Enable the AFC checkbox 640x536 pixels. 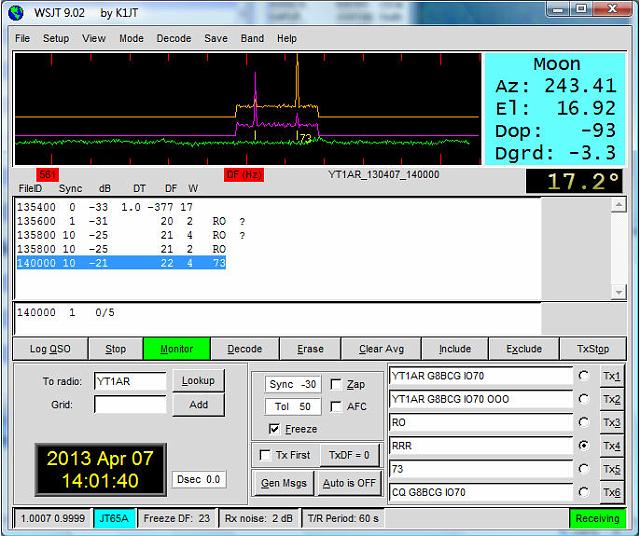[336, 407]
